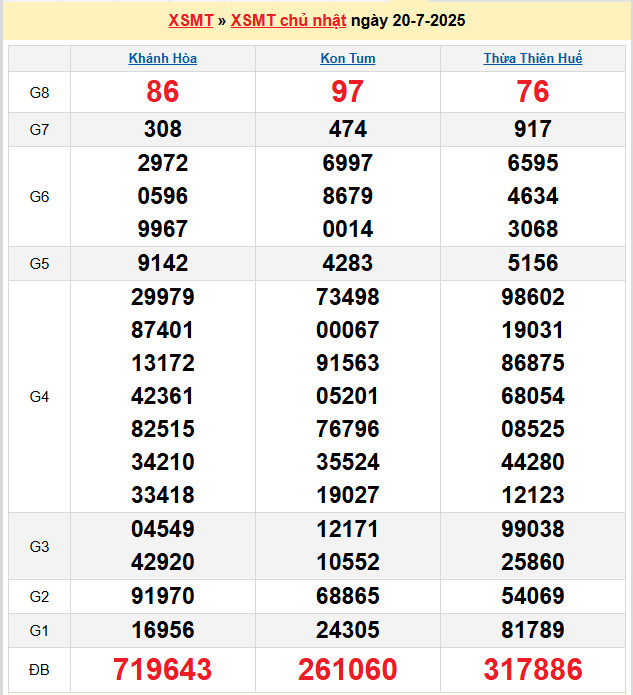The width and height of the screenshot is (633, 695).
Task: Open the Kon Tum province link
Action: coord(348,58)
